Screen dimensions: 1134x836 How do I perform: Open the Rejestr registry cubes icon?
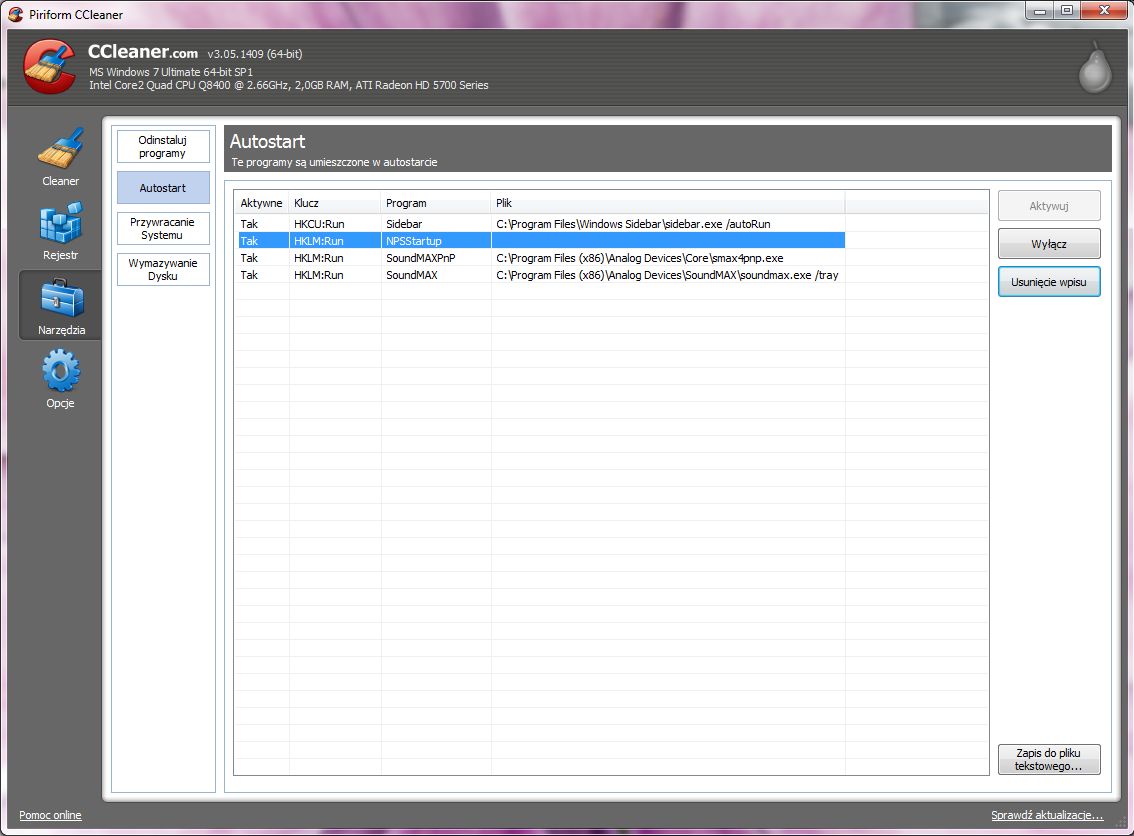pos(61,222)
